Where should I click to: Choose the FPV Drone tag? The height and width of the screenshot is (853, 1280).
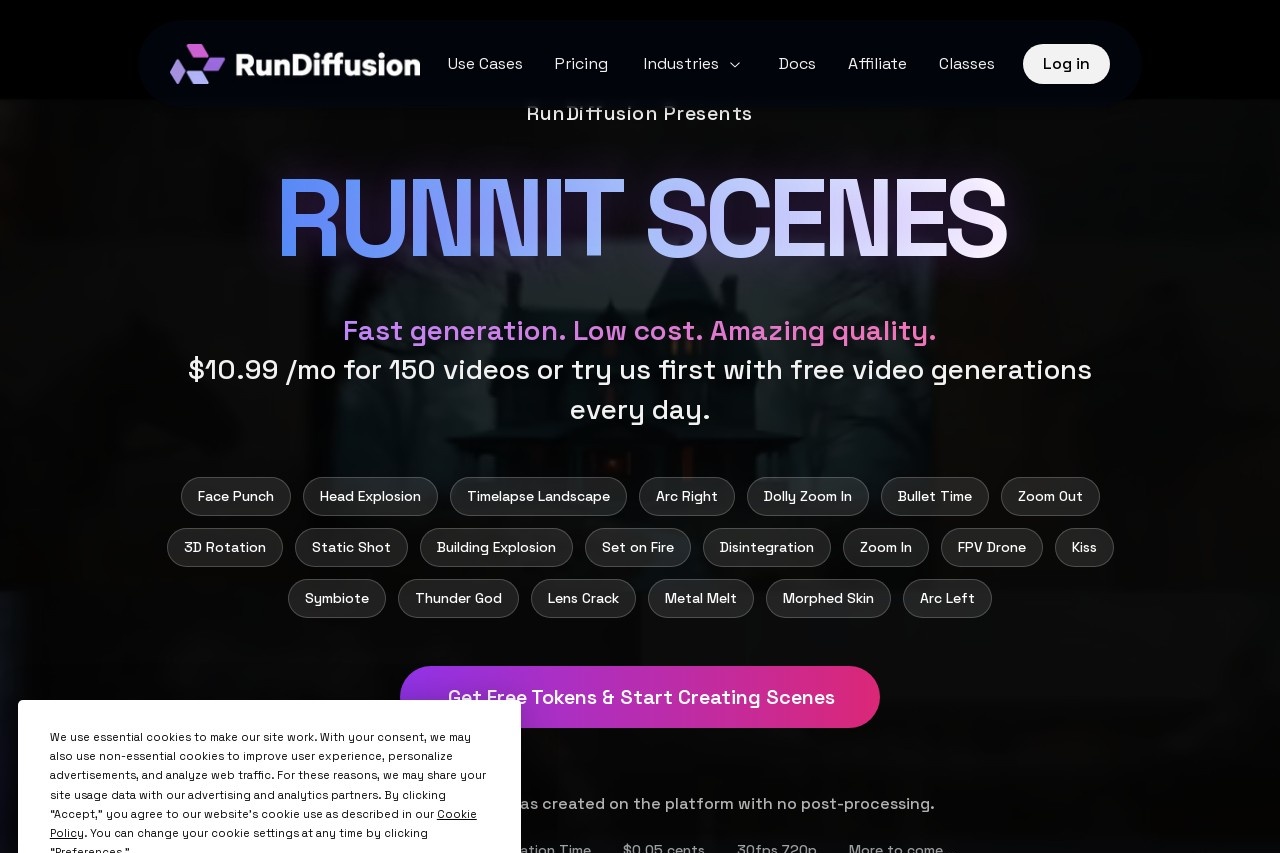(992, 547)
